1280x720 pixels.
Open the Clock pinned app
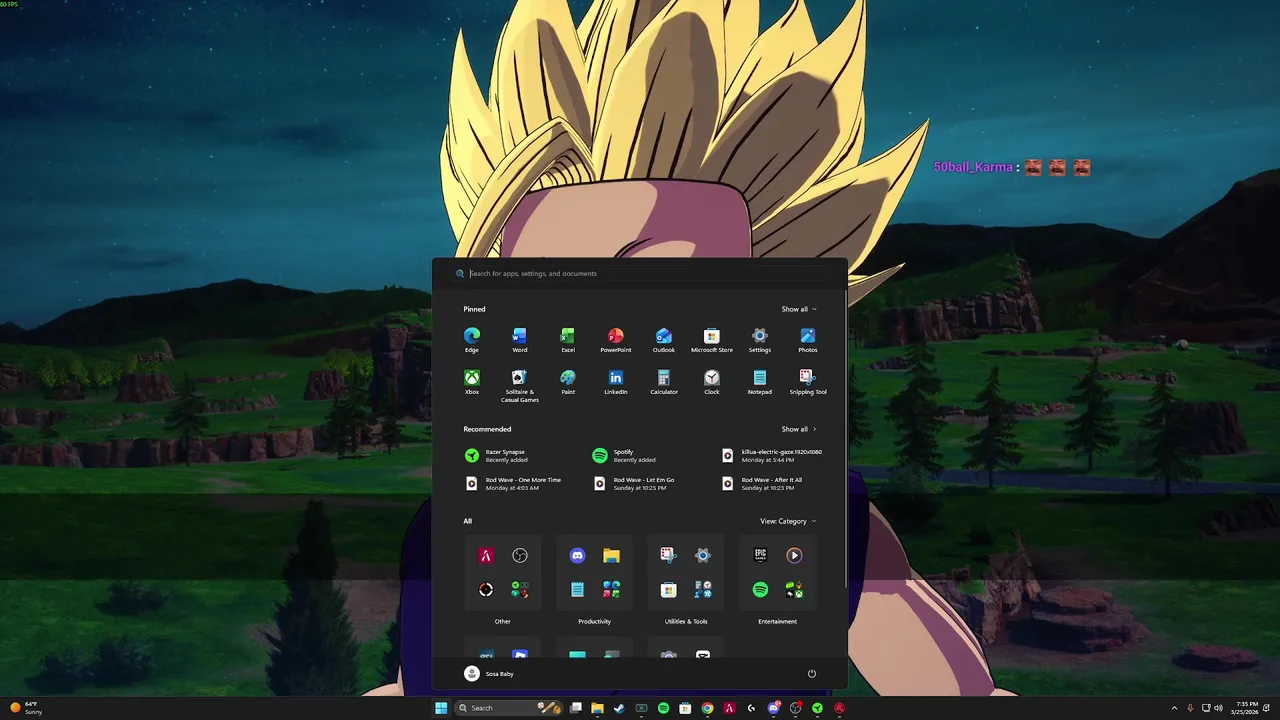(x=711, y=382)
